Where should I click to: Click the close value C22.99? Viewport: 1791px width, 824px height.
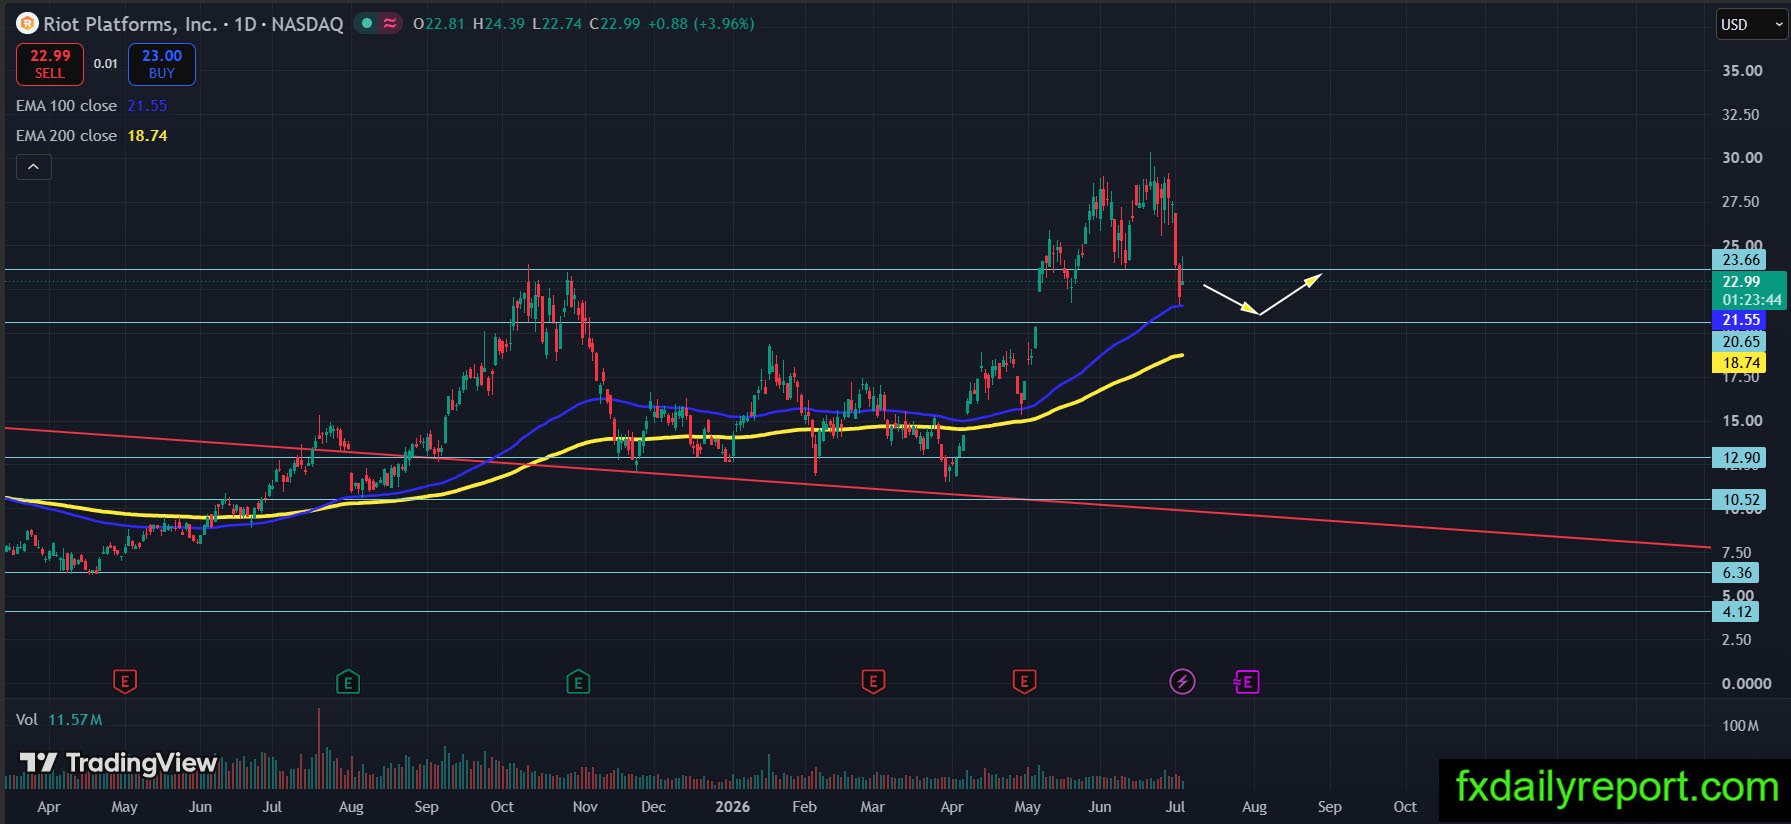[614, 23]
